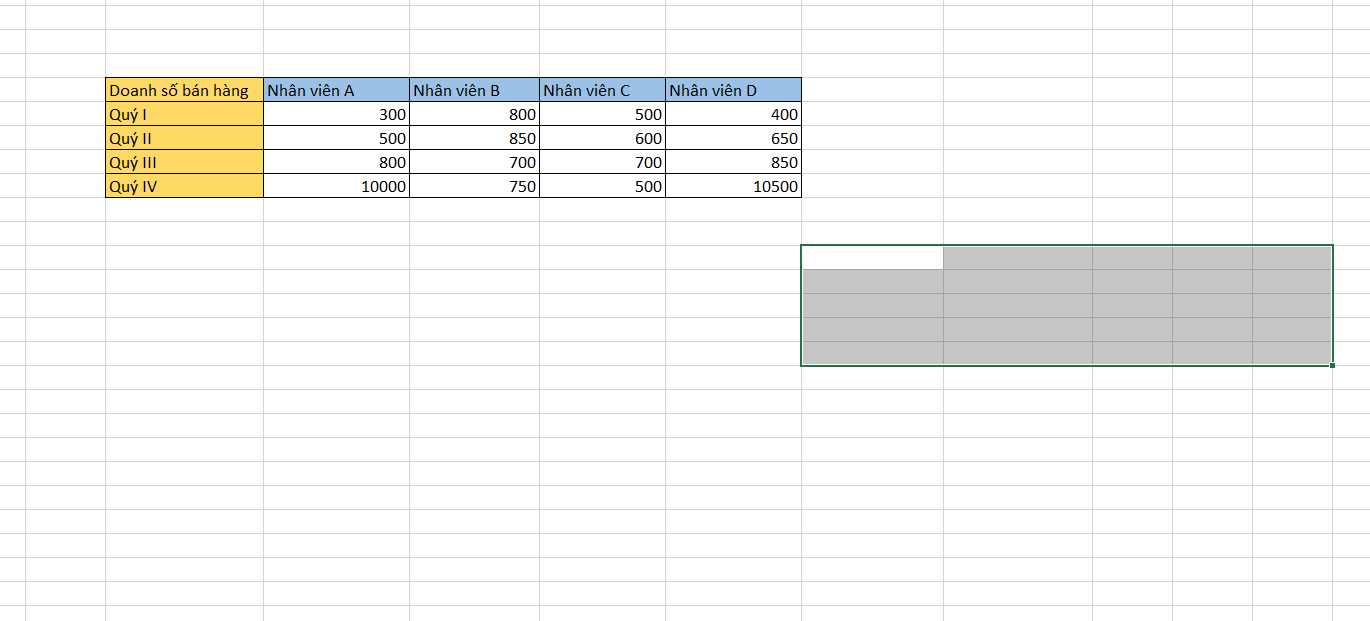Select Nhân viên B Quý II value 850

pos(474,138)
